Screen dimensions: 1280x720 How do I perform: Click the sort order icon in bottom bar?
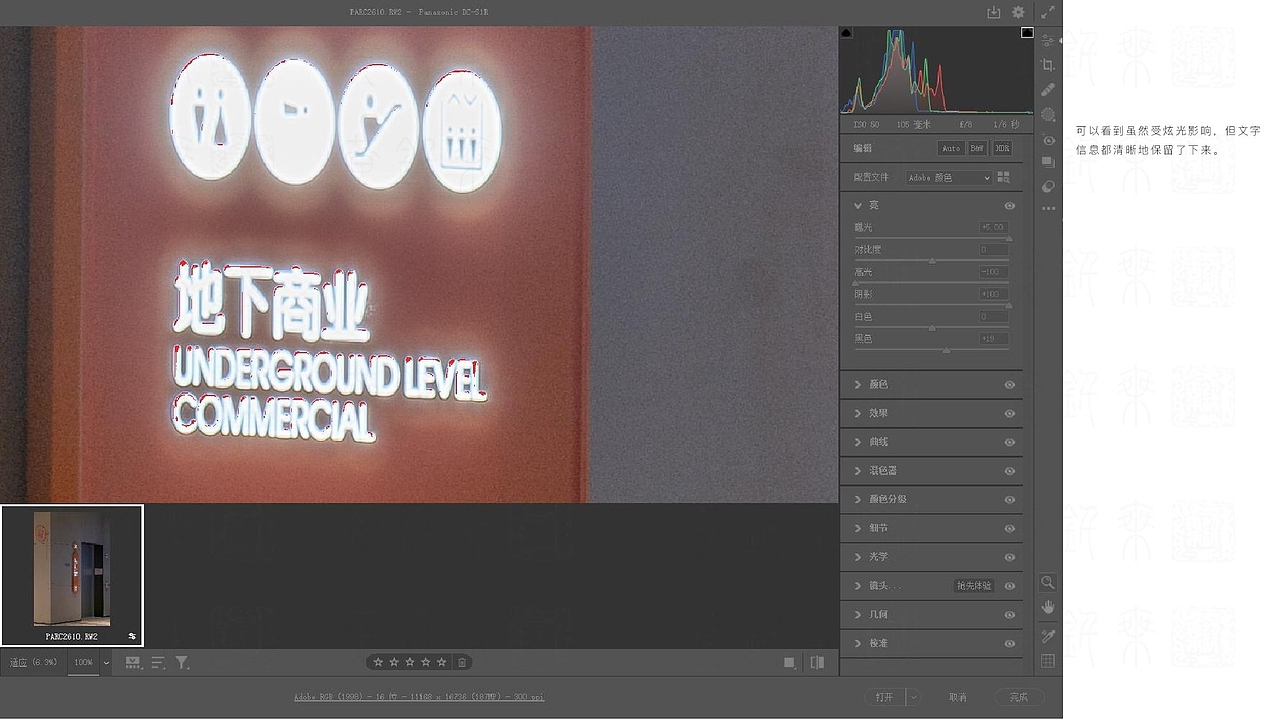click(x=158, y=662)
